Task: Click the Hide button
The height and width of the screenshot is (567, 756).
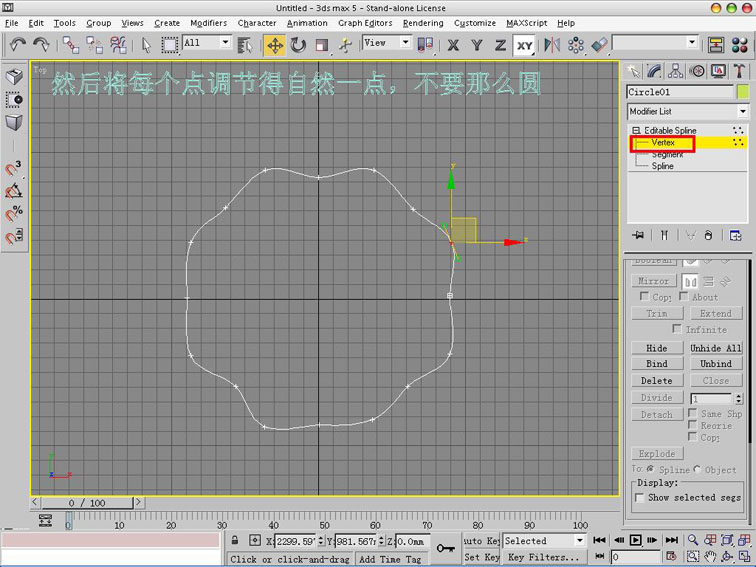Action: [x=657, y=348]
